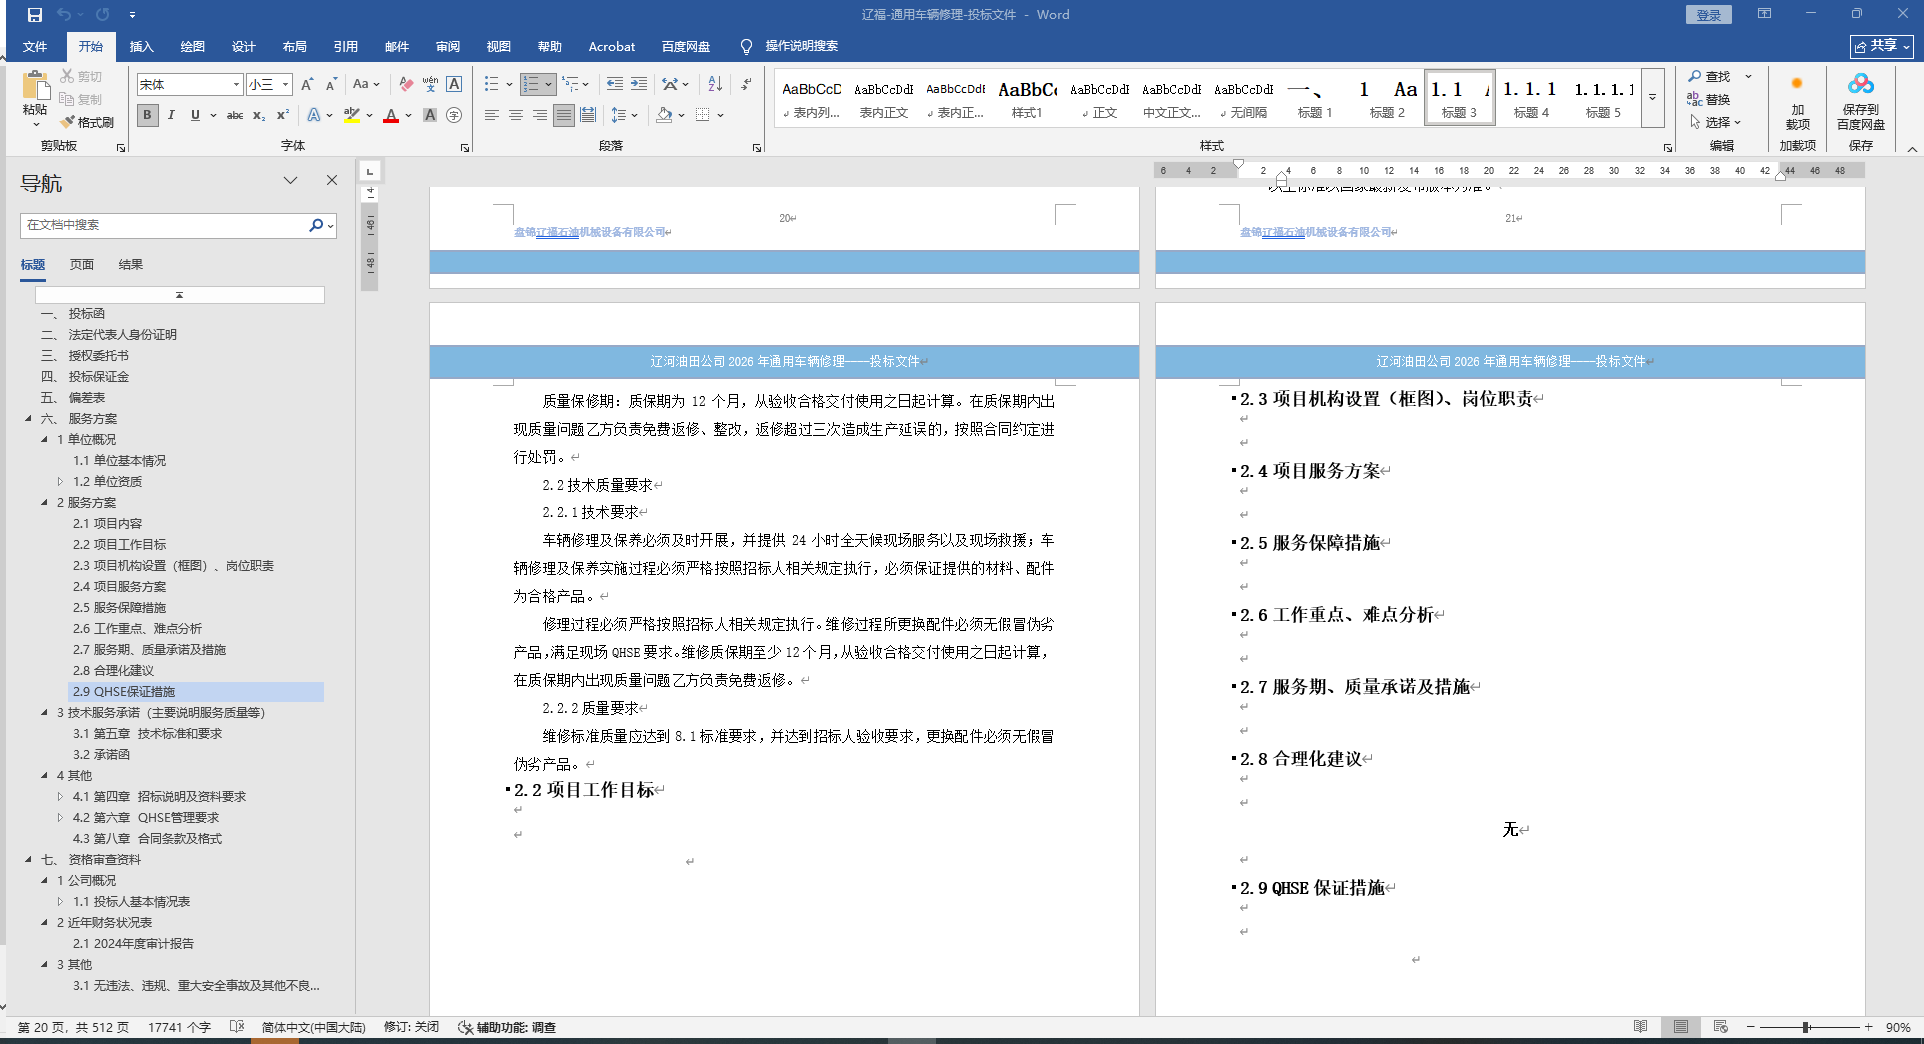Image resolution: width=1924 pixels, height=1044 pixels.
Task: Click the paragraph shading paint bucket
Action: pyautogui.click(x=664, y=115)
